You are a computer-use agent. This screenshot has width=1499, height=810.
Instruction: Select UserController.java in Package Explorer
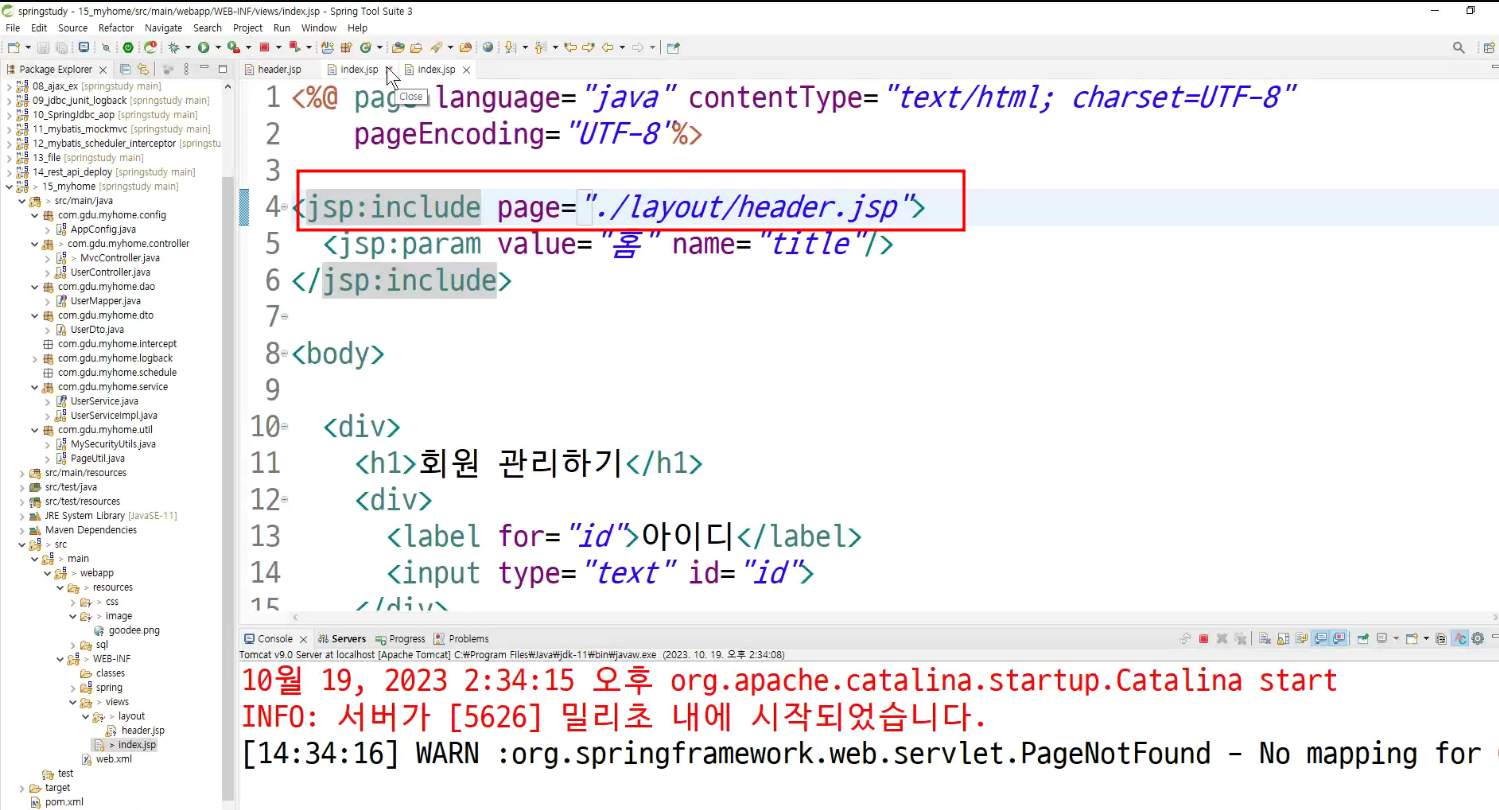click(x=110, y=272)
